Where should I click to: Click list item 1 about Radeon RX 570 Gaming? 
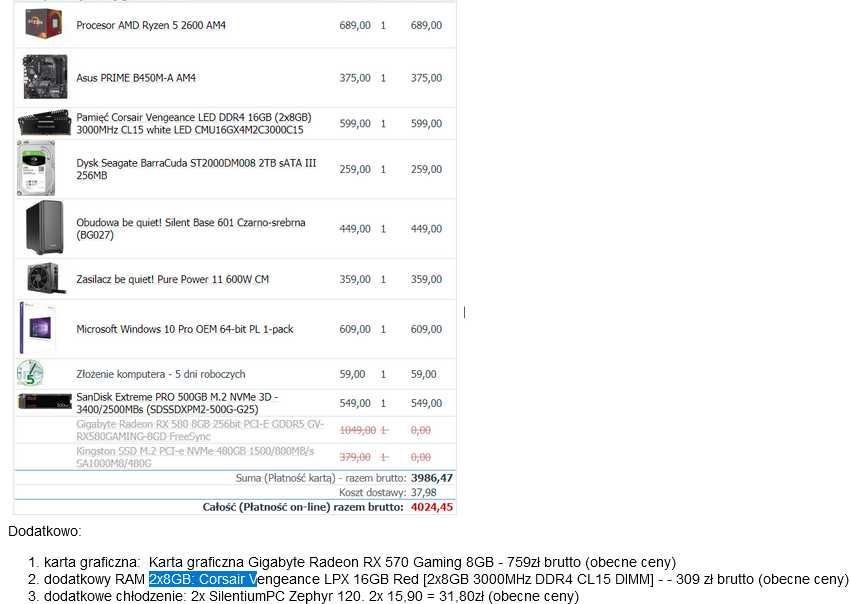(x=360, y=562)
